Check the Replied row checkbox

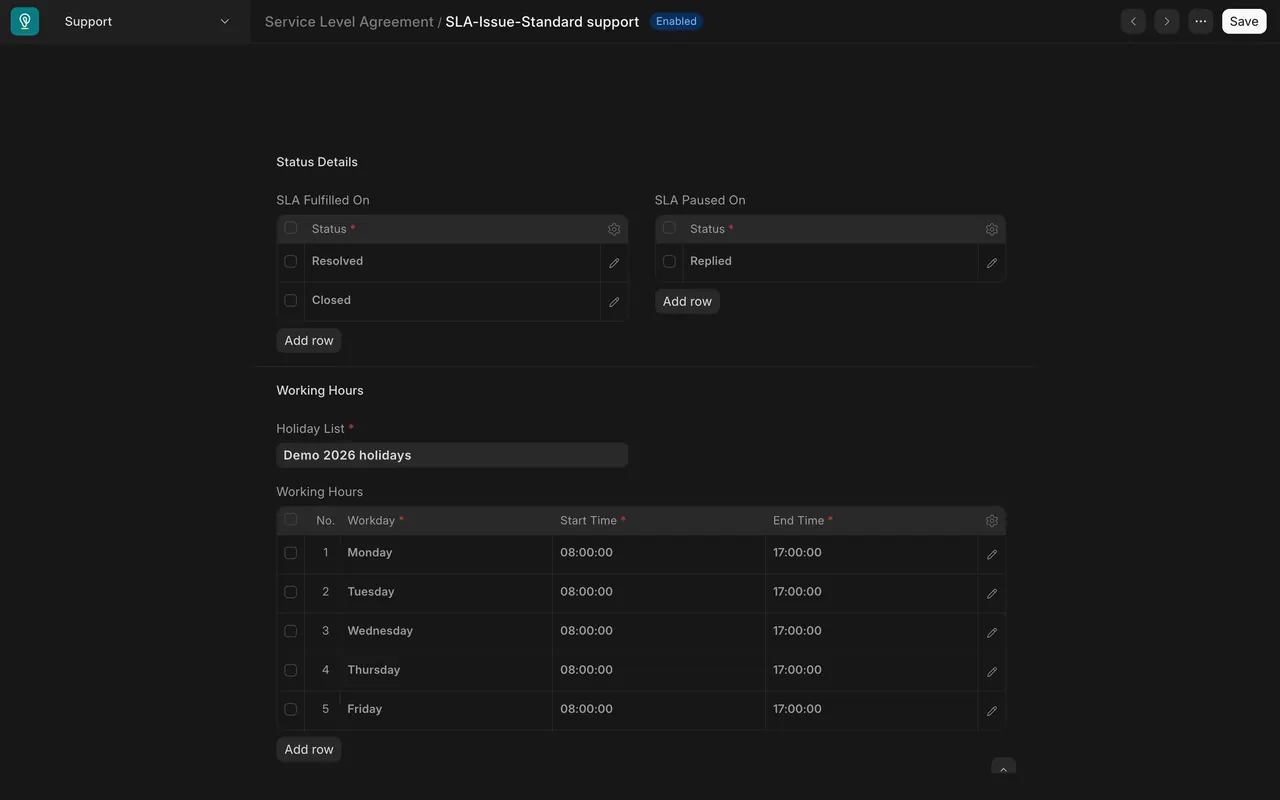pos(669,261)
